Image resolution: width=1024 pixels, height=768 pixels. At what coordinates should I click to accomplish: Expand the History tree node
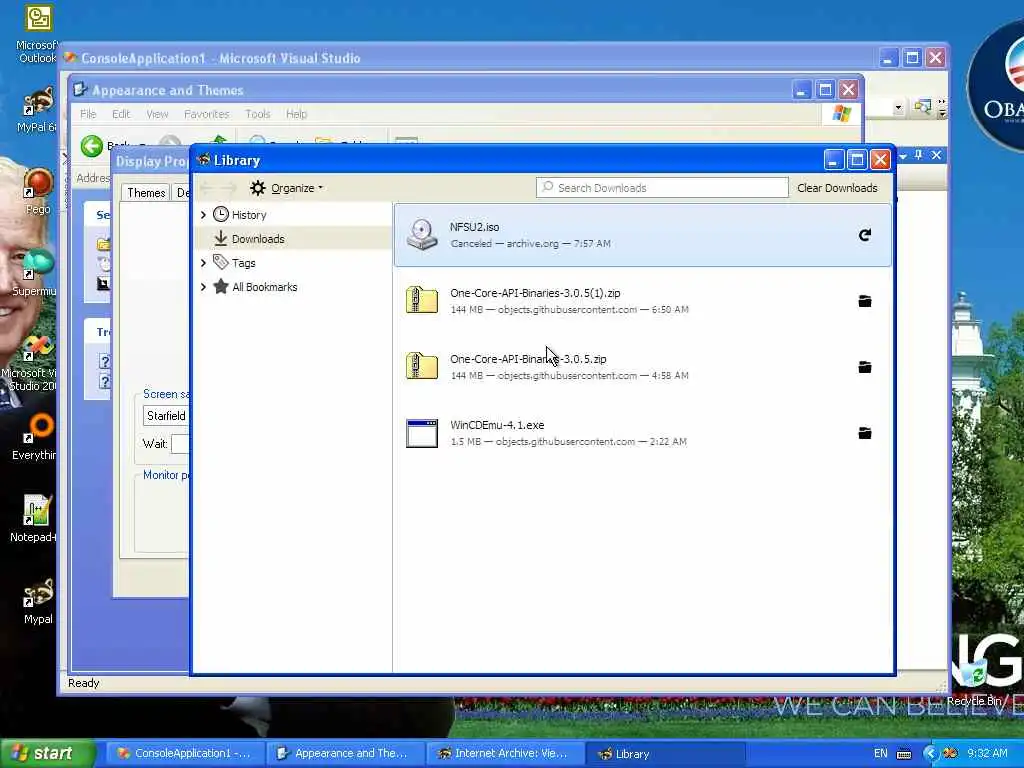(x=203, y=215)
